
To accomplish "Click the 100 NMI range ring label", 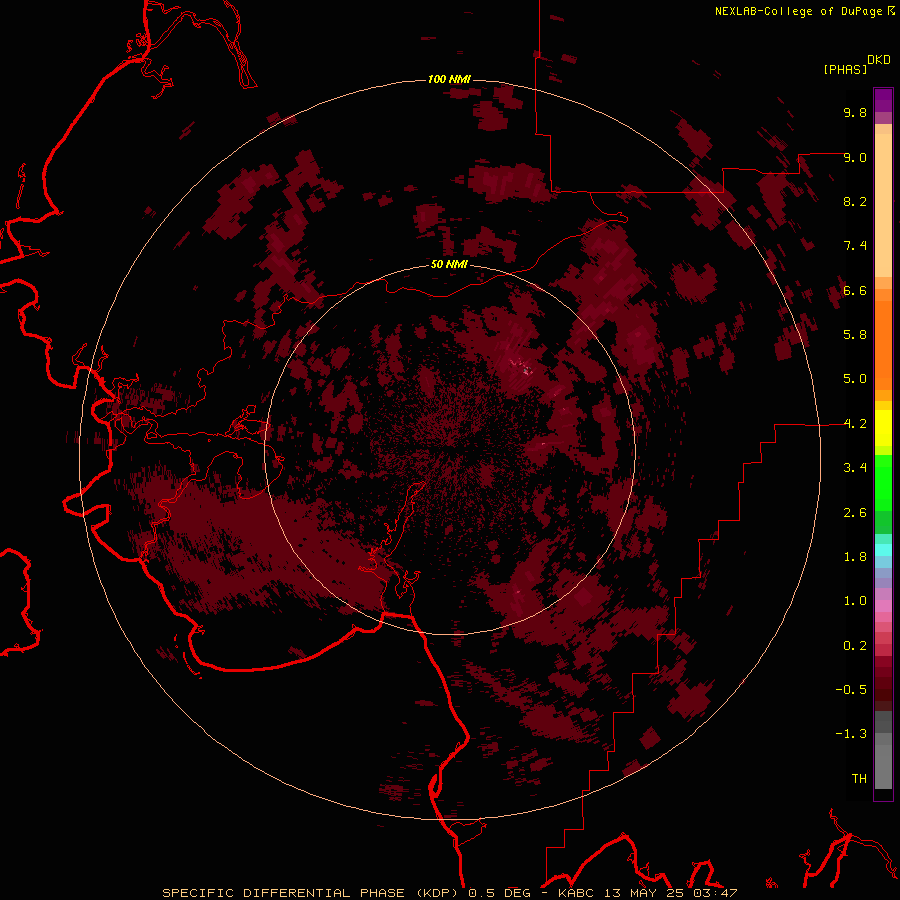I will [449, 79].
